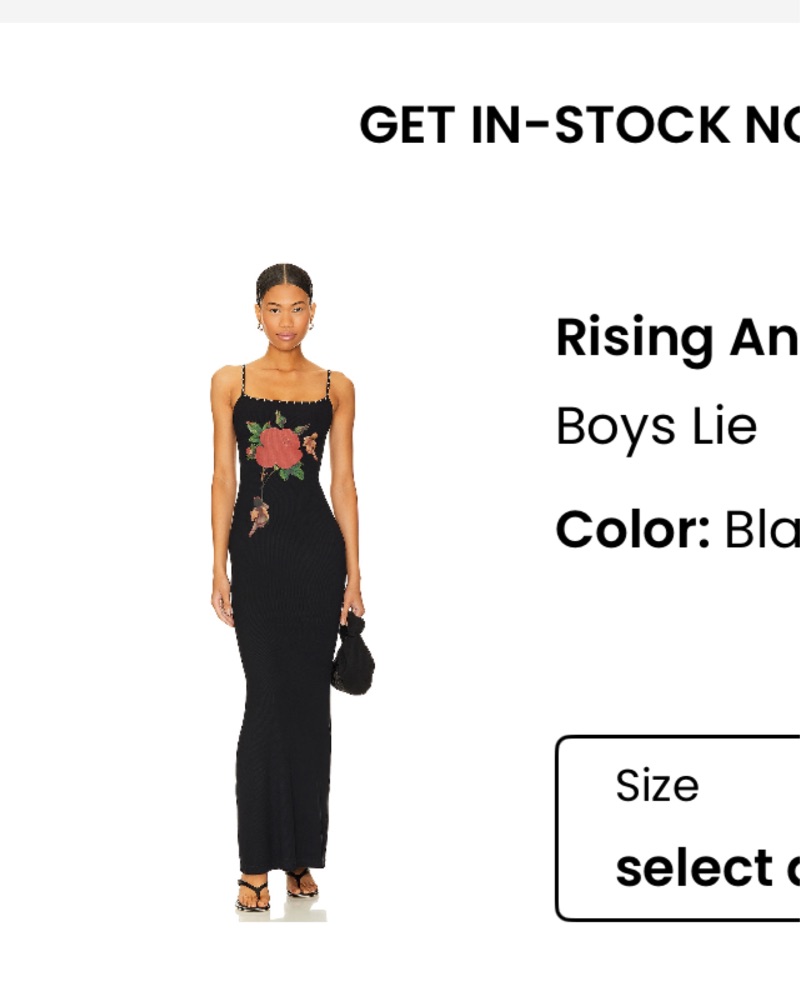Image resolution: width=800 pixels, height=1000 pixels.
Task: Visit the Boys Lie brand link
Action: [x=656, y=426]
